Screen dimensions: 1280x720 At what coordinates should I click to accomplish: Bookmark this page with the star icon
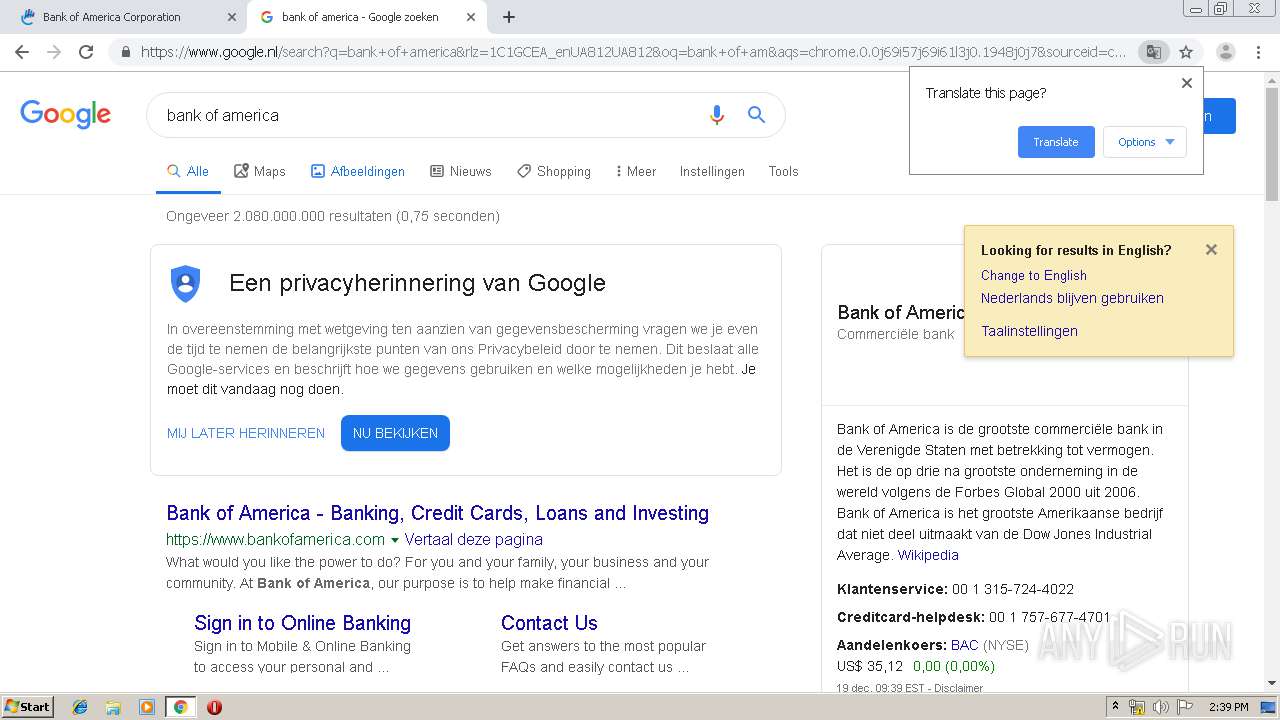[x=1186, y=52]
